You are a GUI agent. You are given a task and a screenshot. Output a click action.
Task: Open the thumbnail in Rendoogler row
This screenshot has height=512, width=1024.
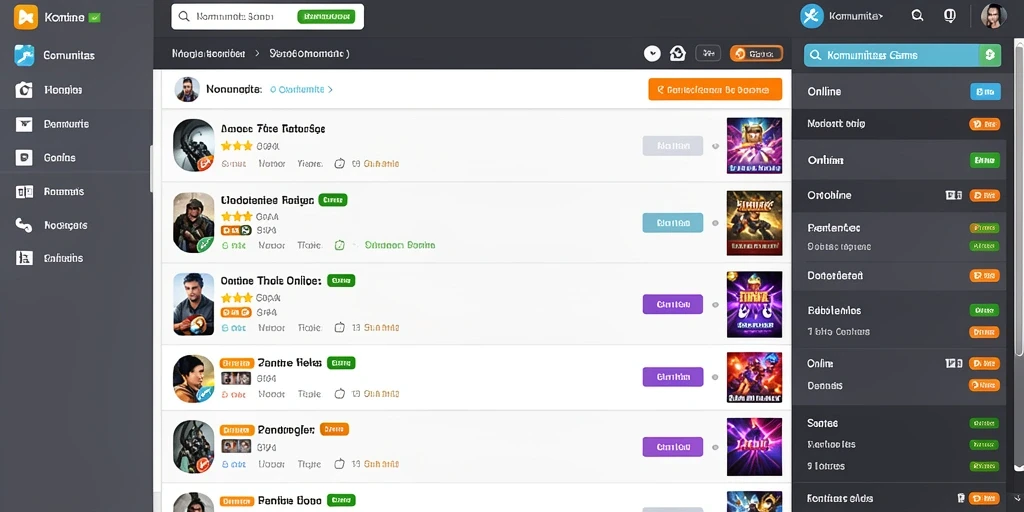(754, 447)
